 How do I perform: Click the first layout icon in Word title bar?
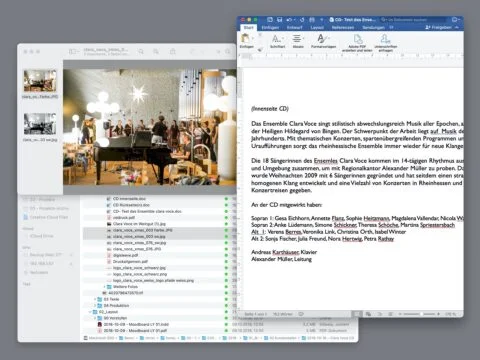(x=270, y=20)
